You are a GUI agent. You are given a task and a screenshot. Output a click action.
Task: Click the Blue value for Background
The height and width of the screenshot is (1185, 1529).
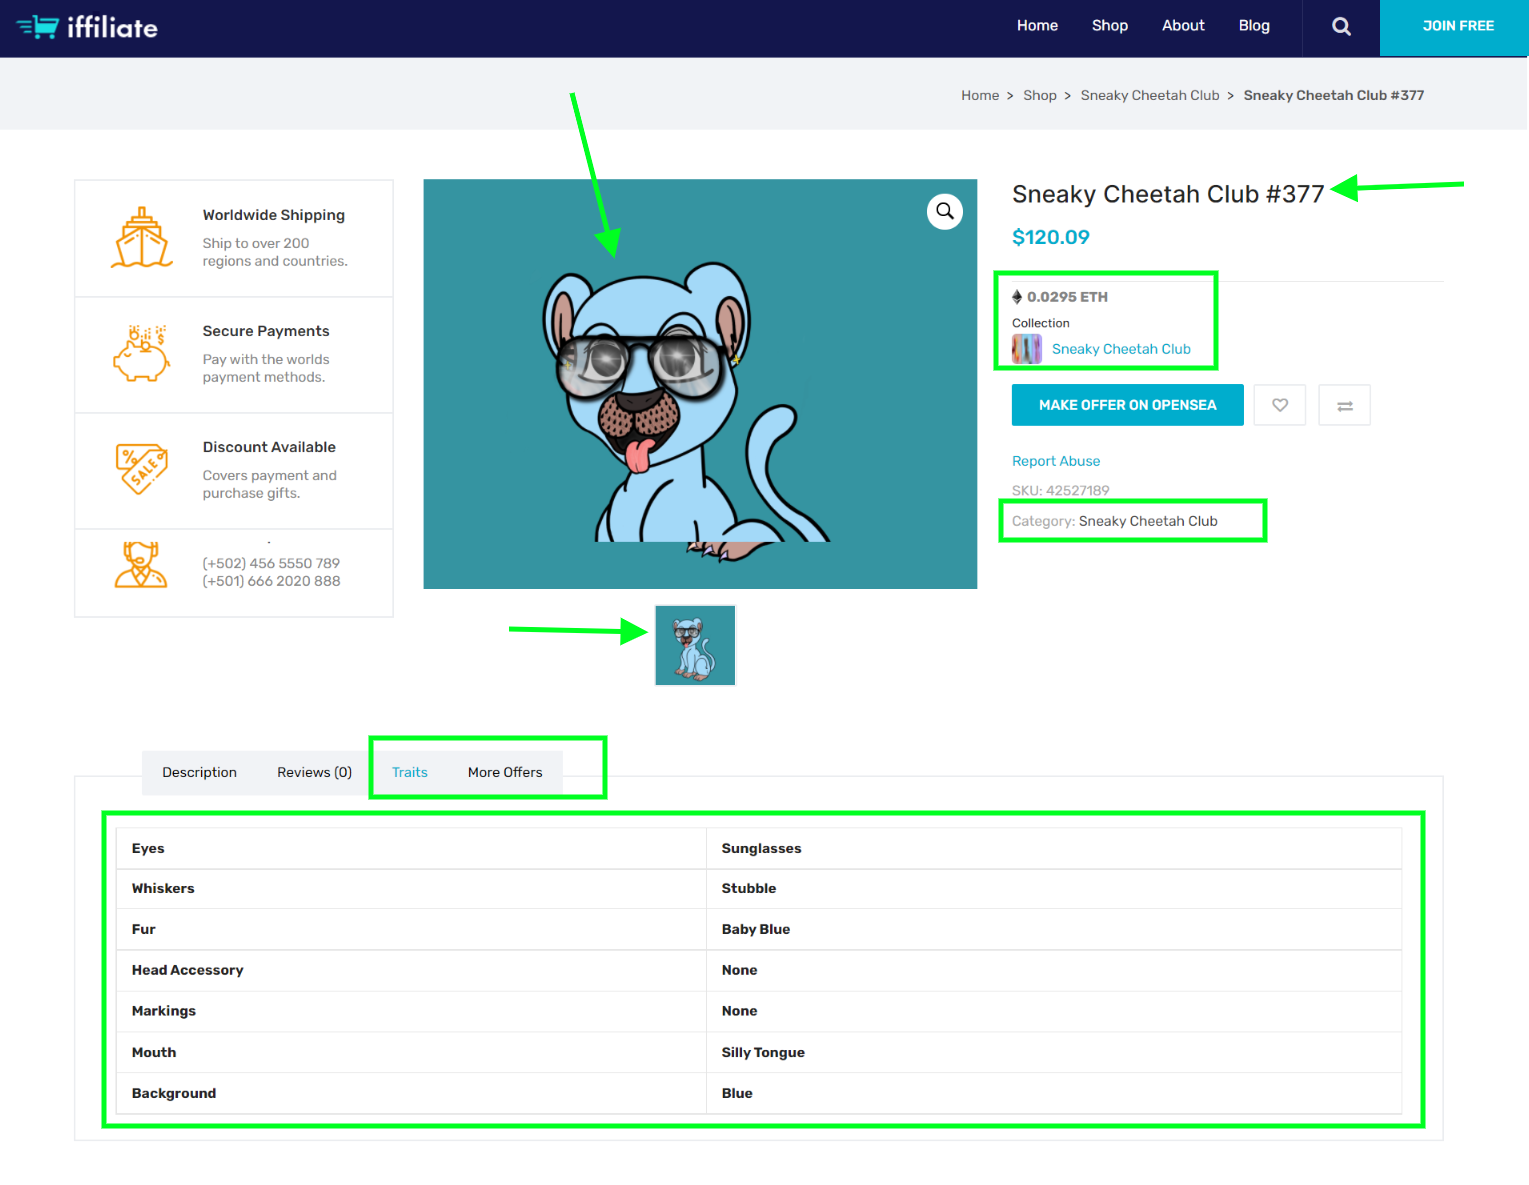click(x=737, y=1093)
